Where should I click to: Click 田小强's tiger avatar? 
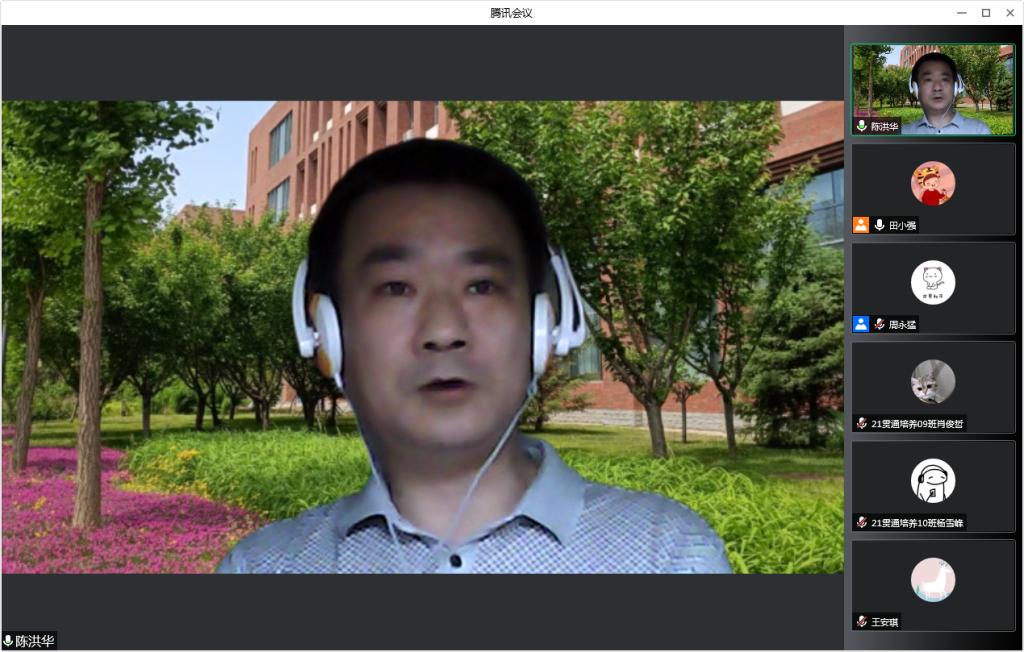click(933, 183)
